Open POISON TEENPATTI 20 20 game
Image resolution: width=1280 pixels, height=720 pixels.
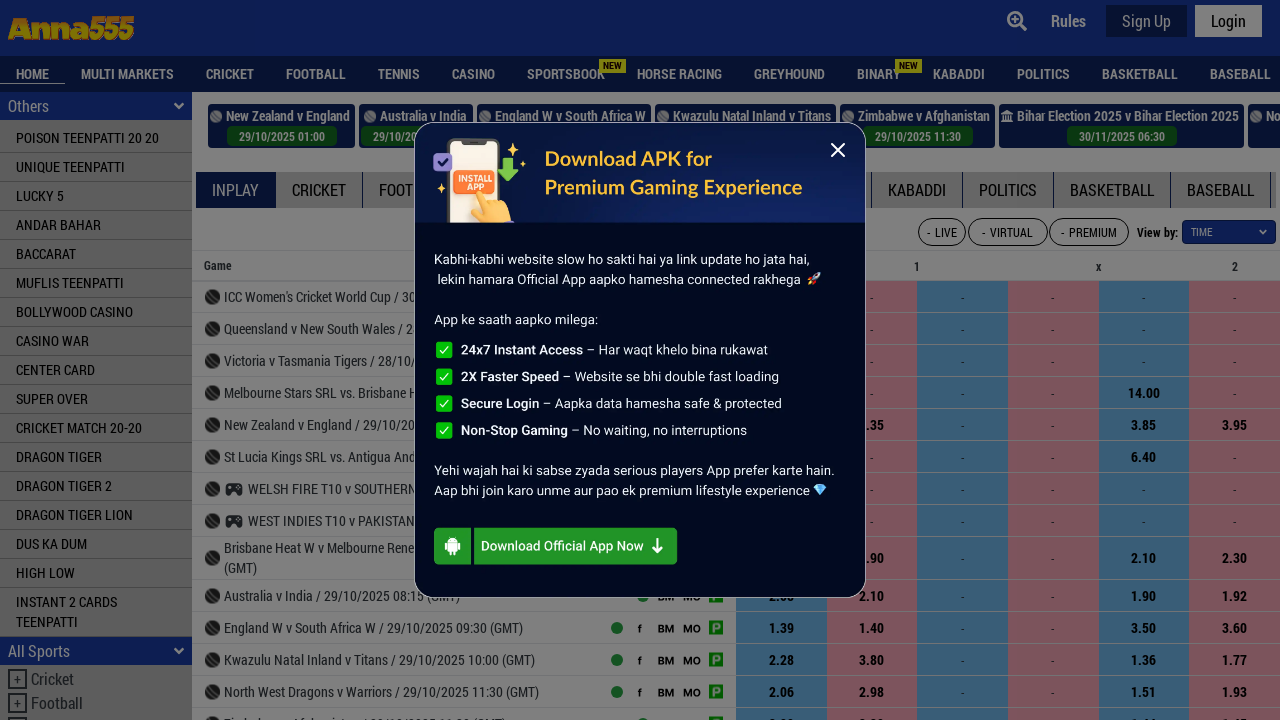click(x=96, y=138)
